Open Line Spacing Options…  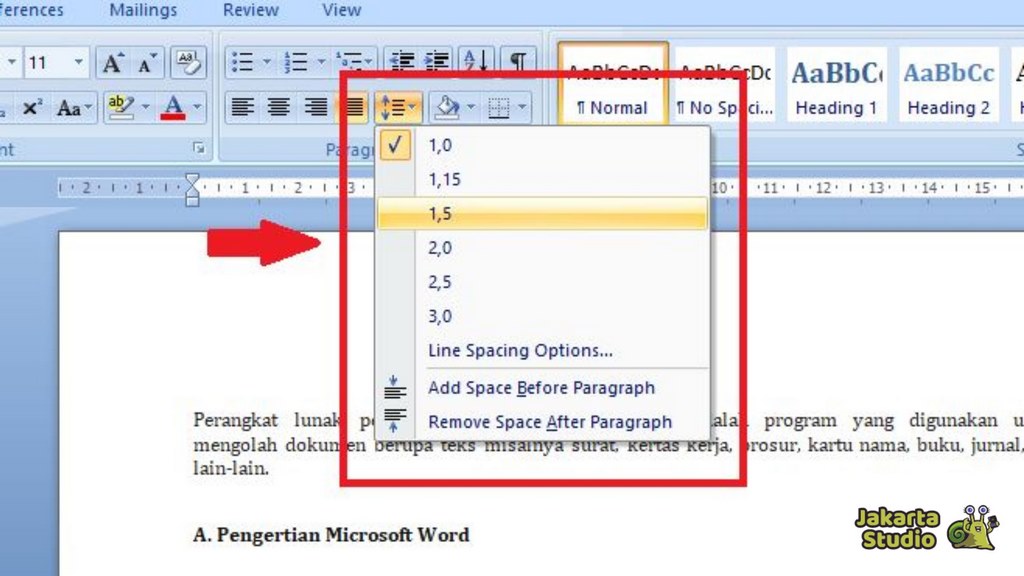(x=520, y=350)
